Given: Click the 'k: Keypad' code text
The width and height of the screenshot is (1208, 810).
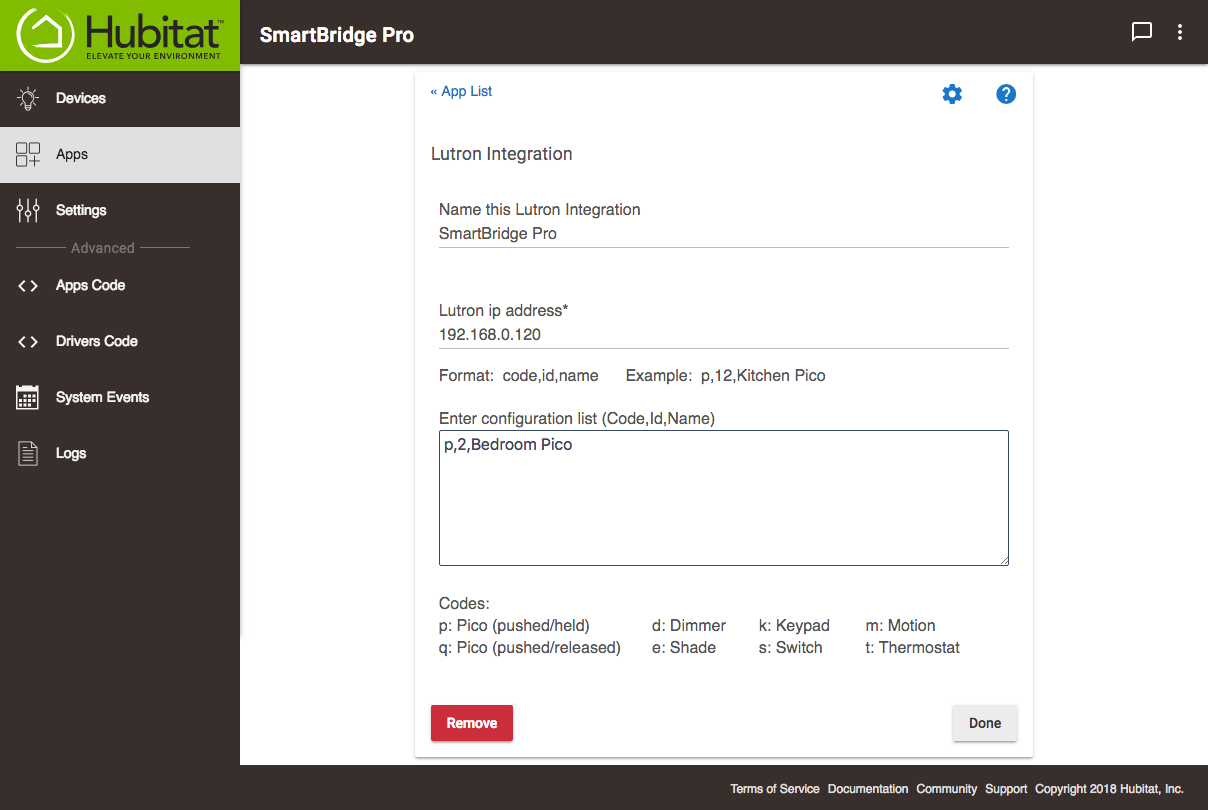Looking at the screenshot, I should [x=794, y=626].
